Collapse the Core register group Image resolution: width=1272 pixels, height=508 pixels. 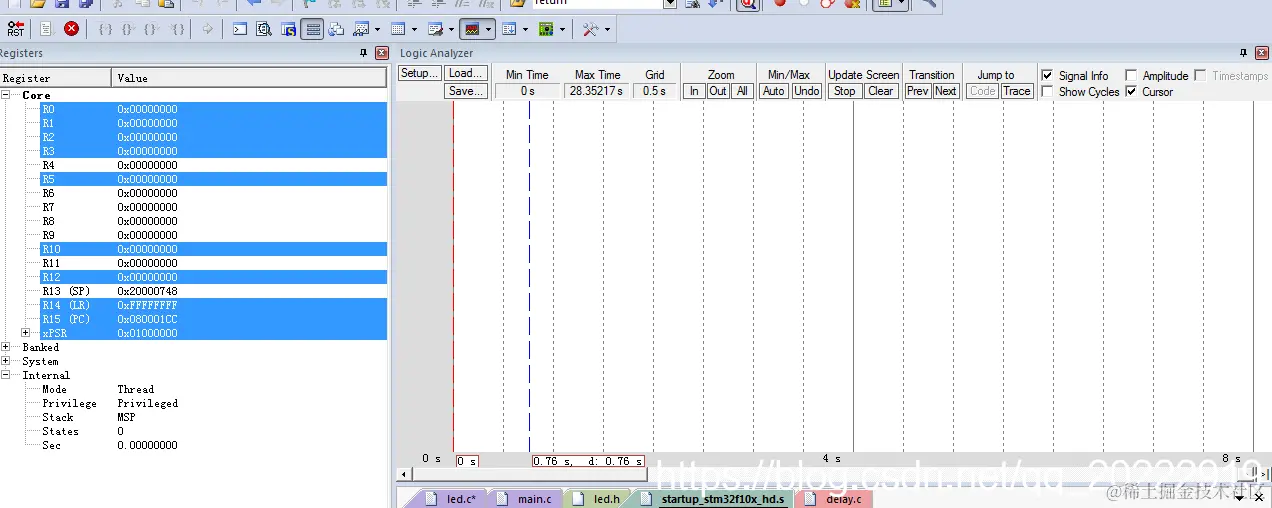[6, 95]
